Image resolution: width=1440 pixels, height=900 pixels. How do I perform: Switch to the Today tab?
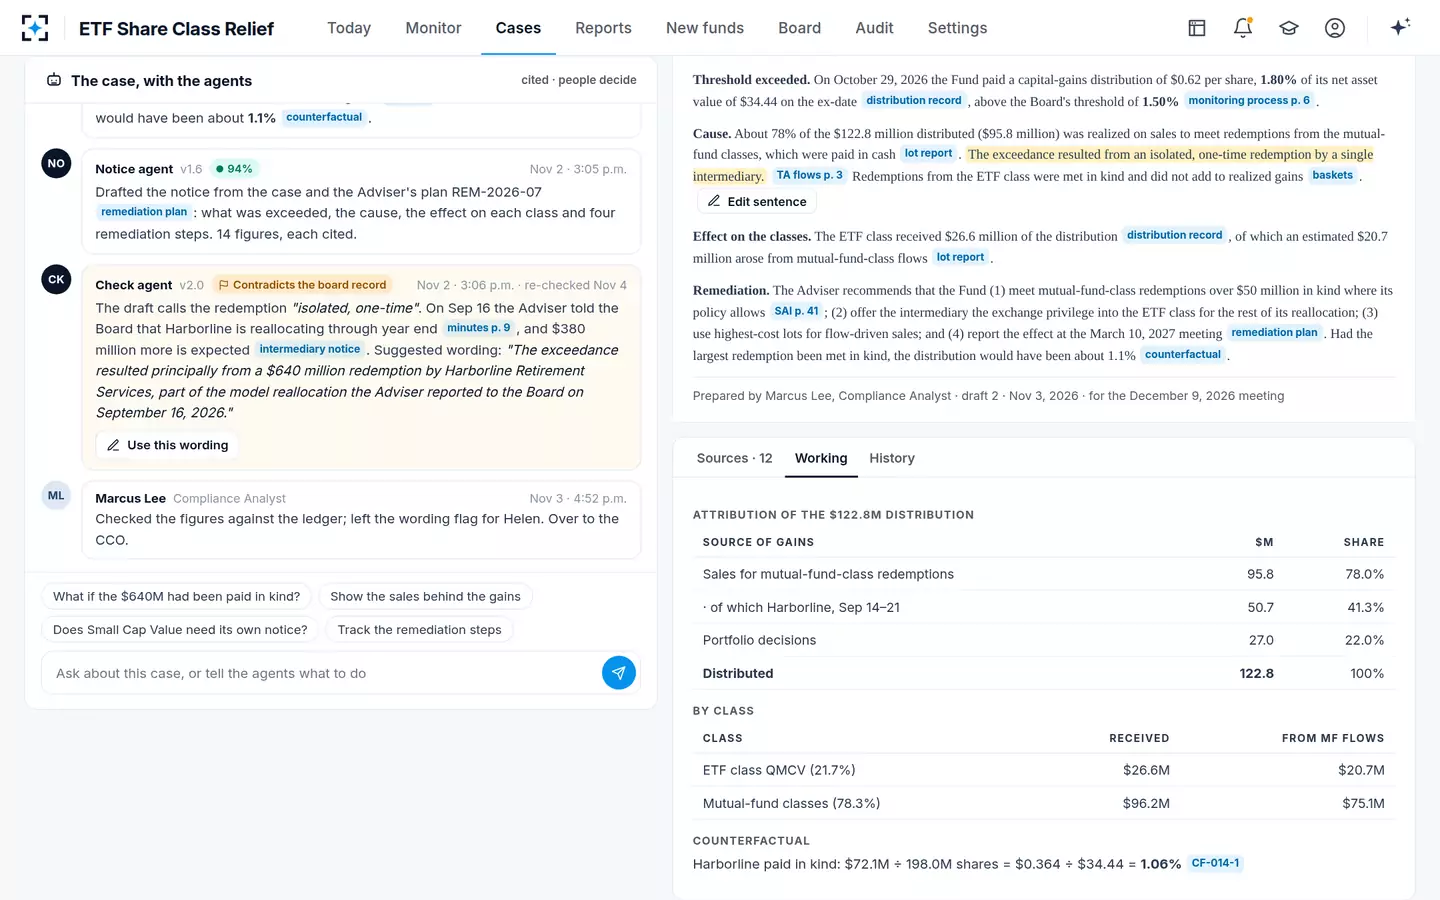tap(349, 28)
